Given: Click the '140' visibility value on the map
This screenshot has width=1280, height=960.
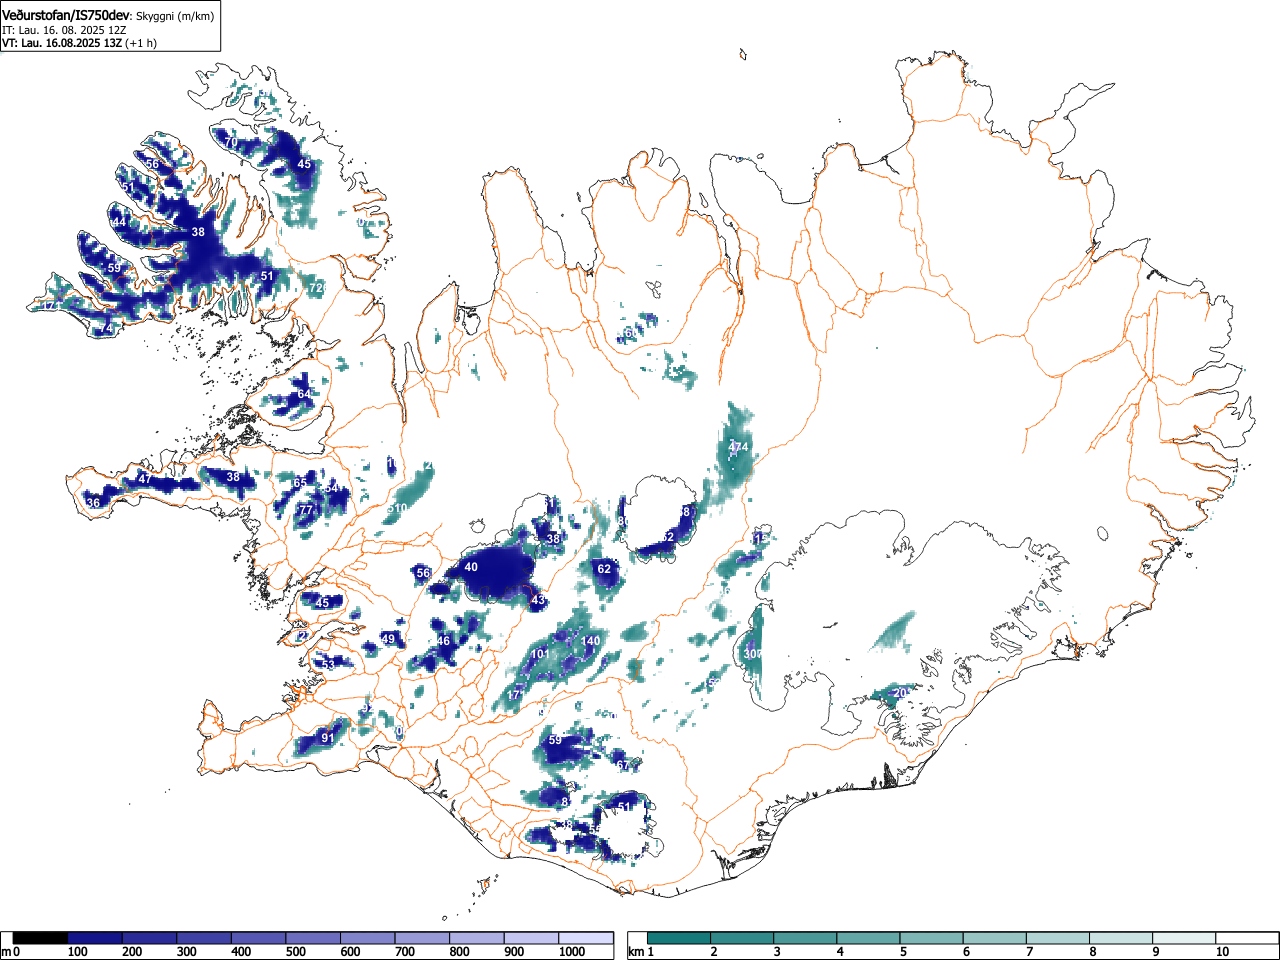Looking at the screenshot, I should pos(591,641).
